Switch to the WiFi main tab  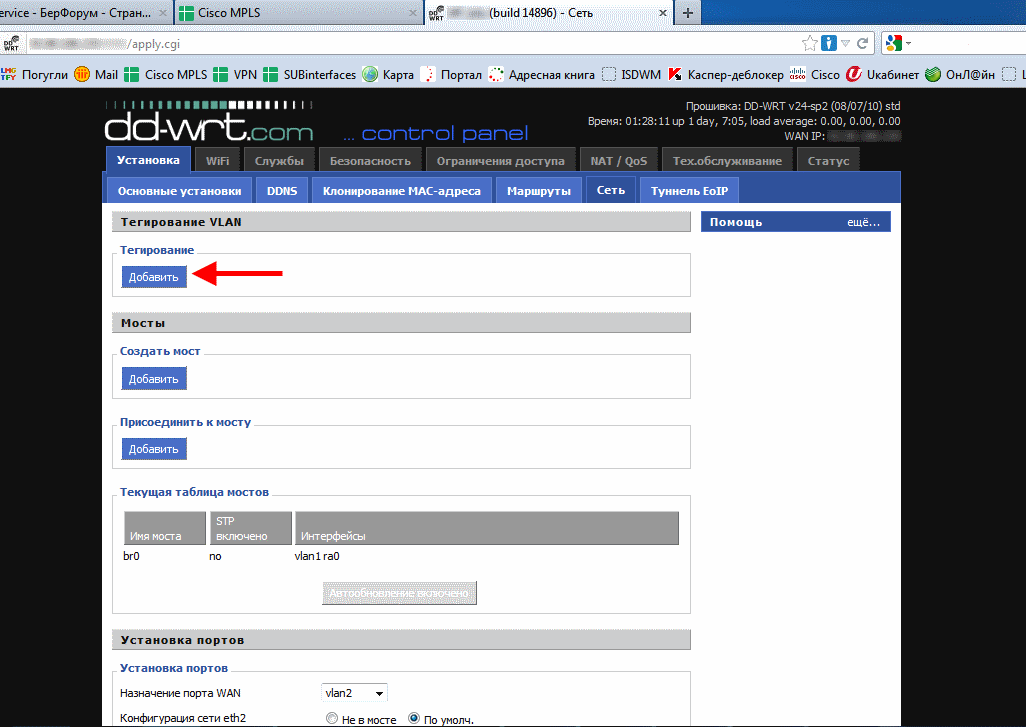click(217, 161)
